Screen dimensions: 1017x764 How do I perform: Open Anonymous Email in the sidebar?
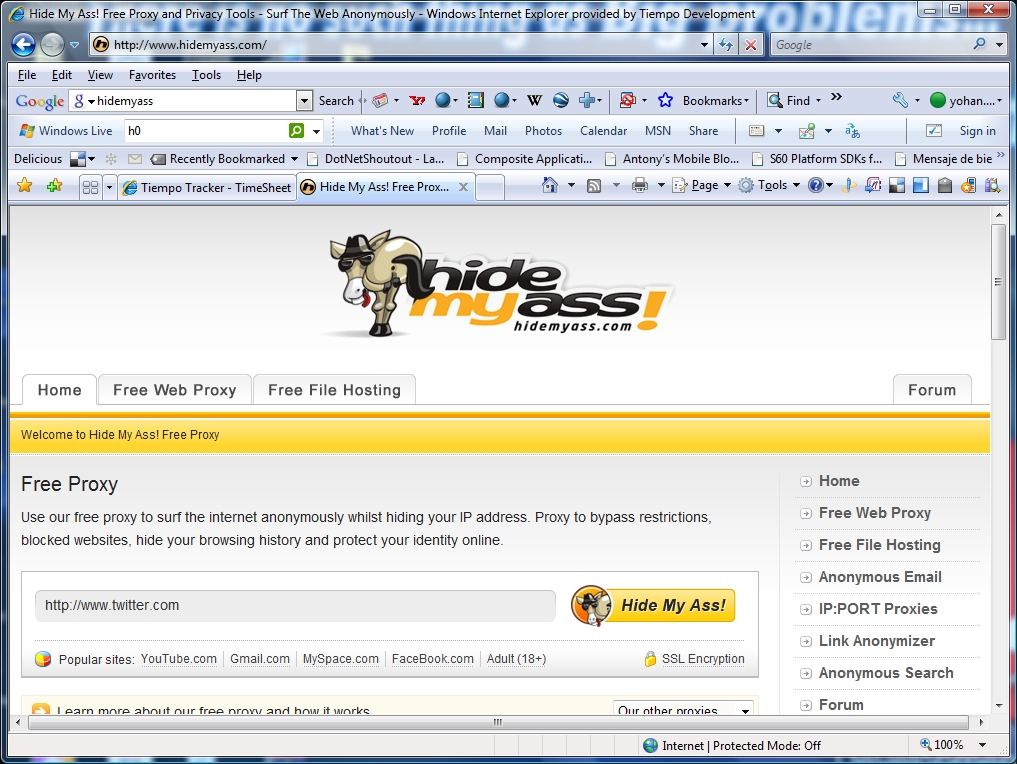[x=880, y=577]
